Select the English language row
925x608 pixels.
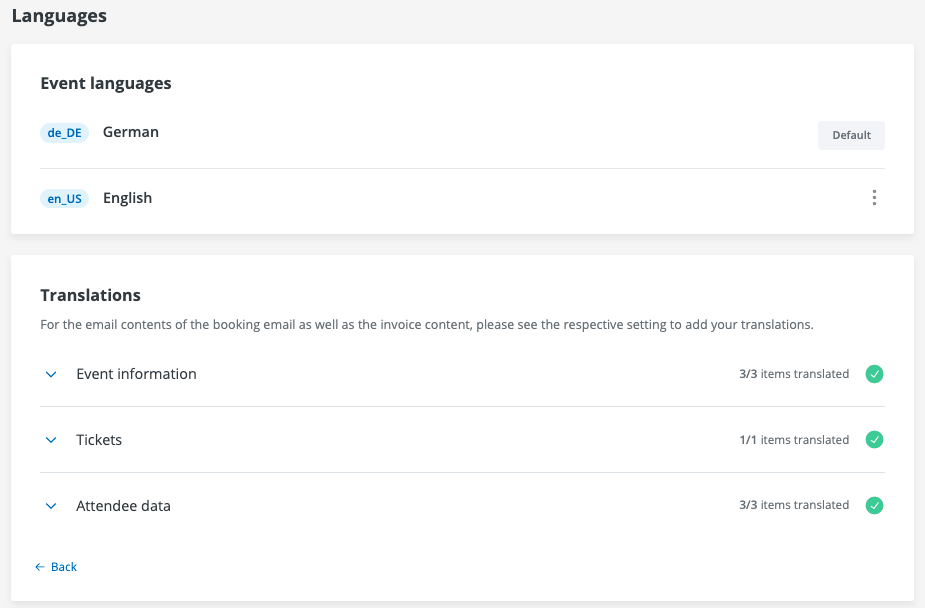click(128, 198)
